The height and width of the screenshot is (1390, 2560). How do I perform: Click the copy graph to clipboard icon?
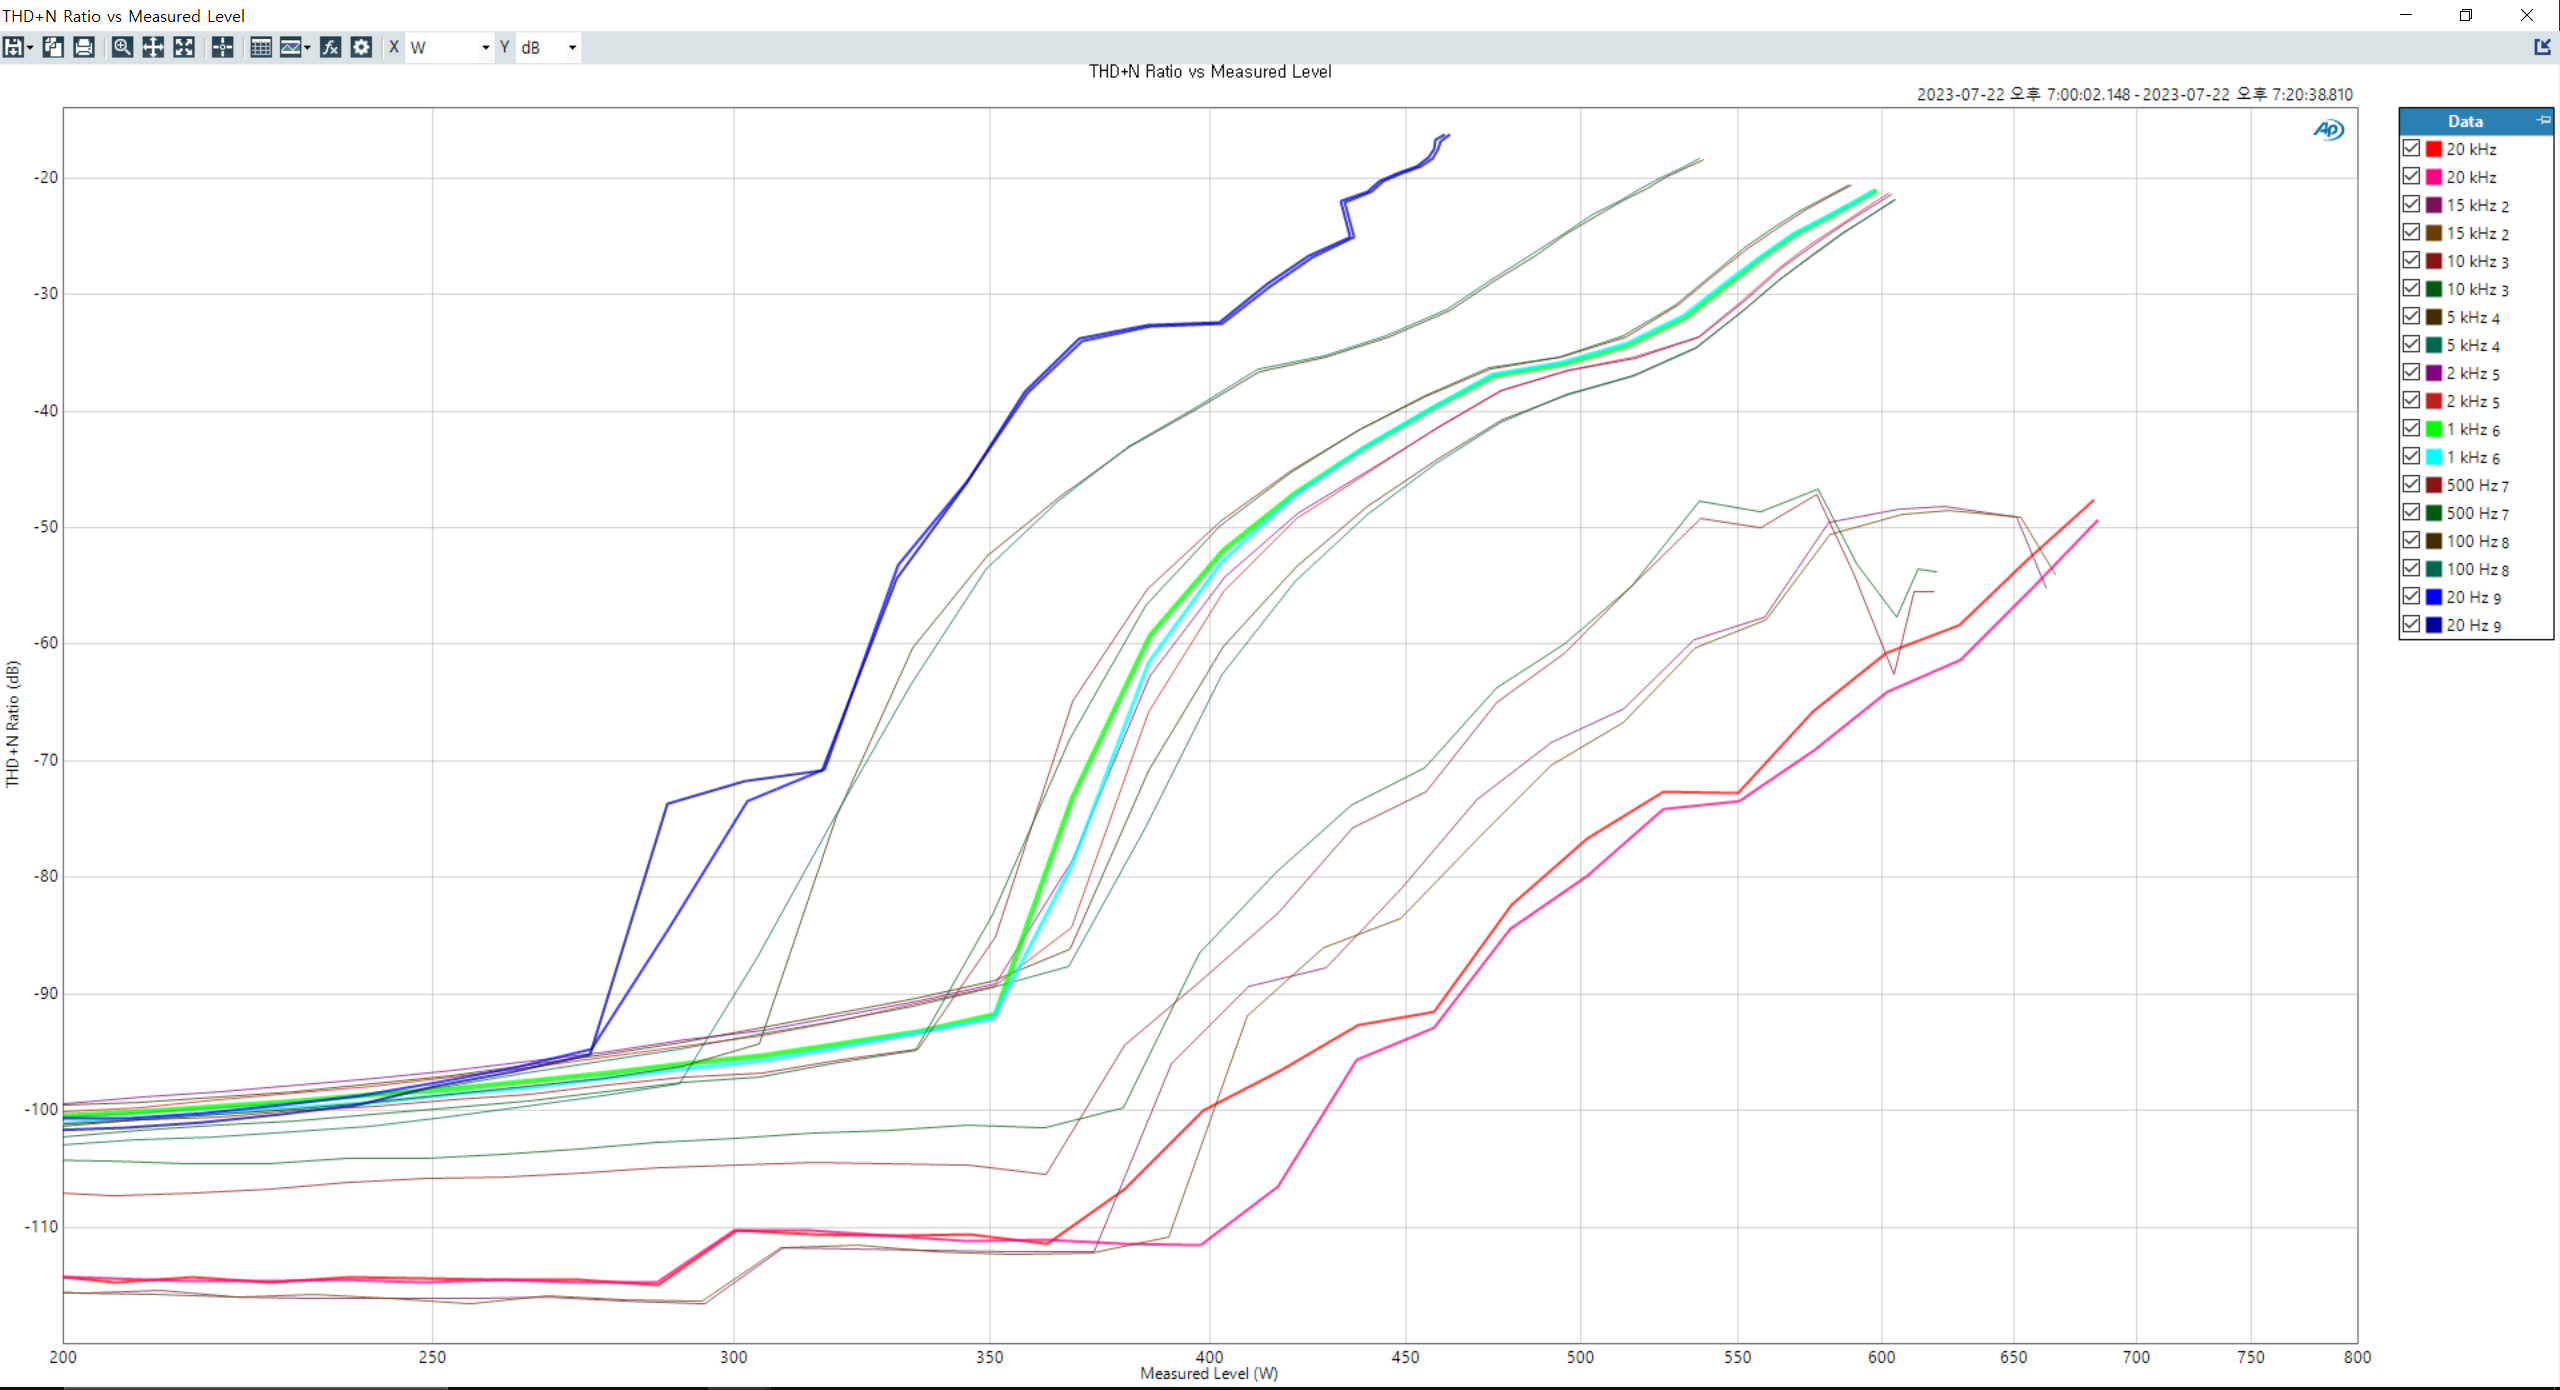click(x=53, y=47)
